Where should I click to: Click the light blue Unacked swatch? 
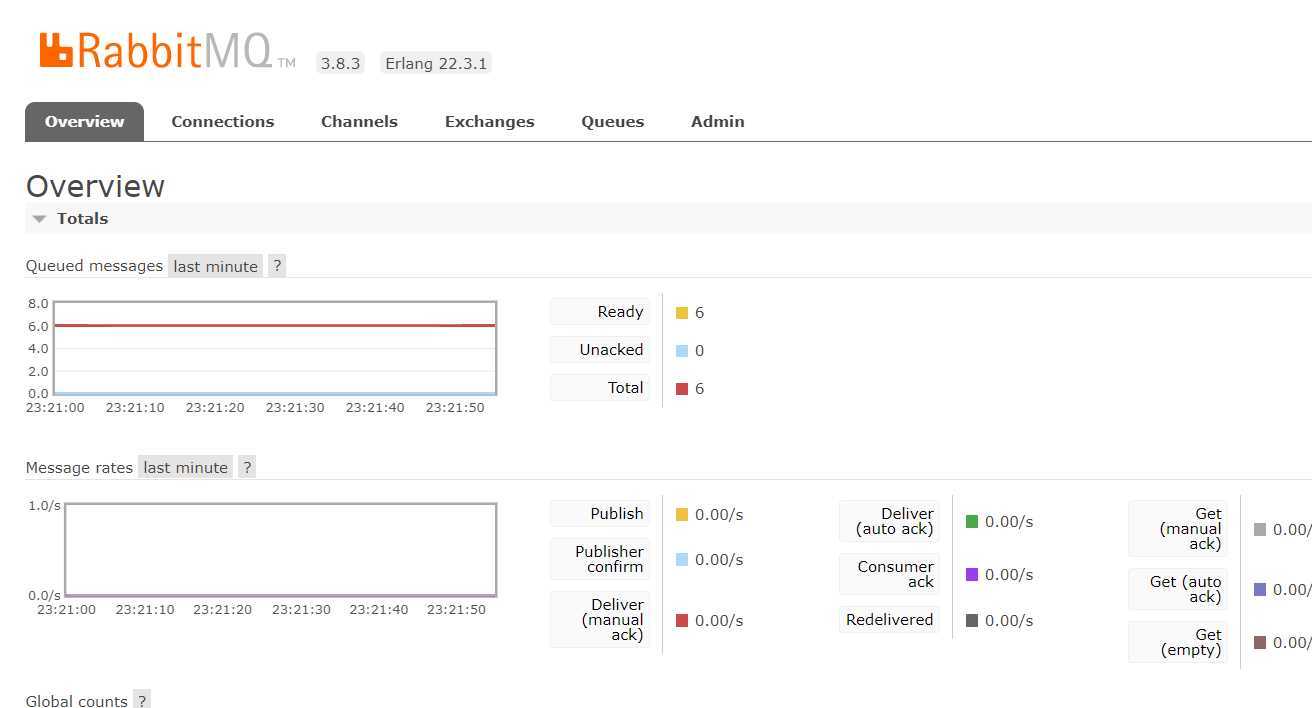682,351
